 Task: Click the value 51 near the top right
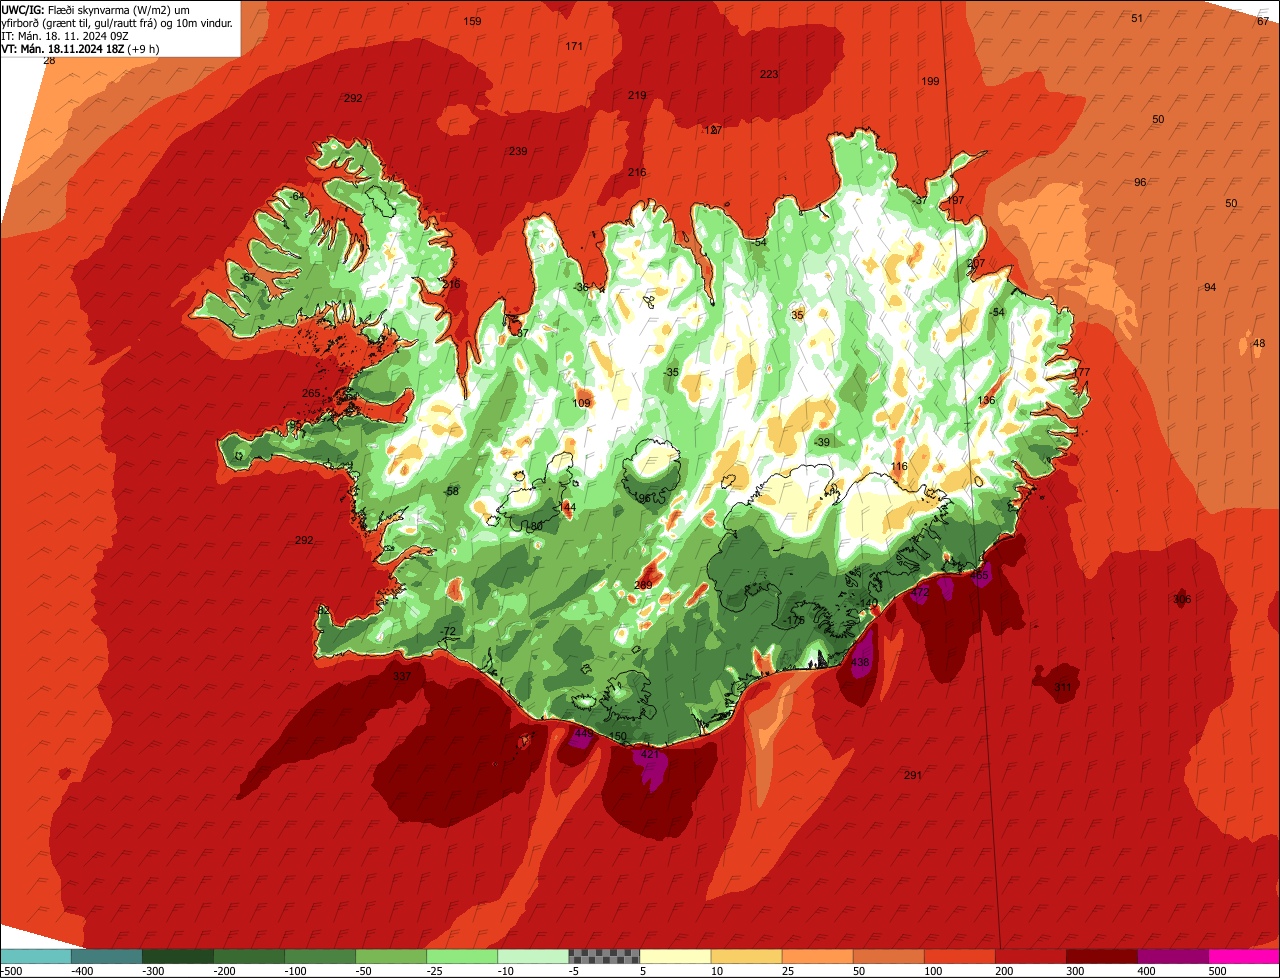tap(1137, 18)
